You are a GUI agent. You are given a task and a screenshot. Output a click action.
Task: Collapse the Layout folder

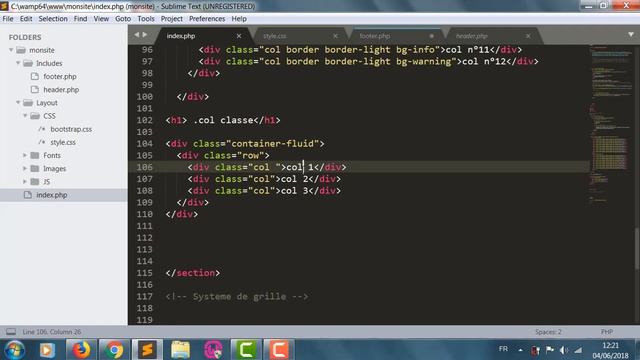tap(18, 102)
